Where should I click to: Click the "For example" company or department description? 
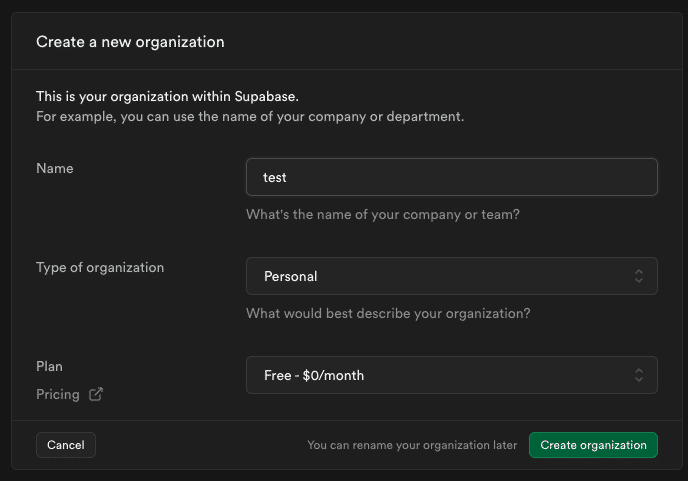point(250,116)
